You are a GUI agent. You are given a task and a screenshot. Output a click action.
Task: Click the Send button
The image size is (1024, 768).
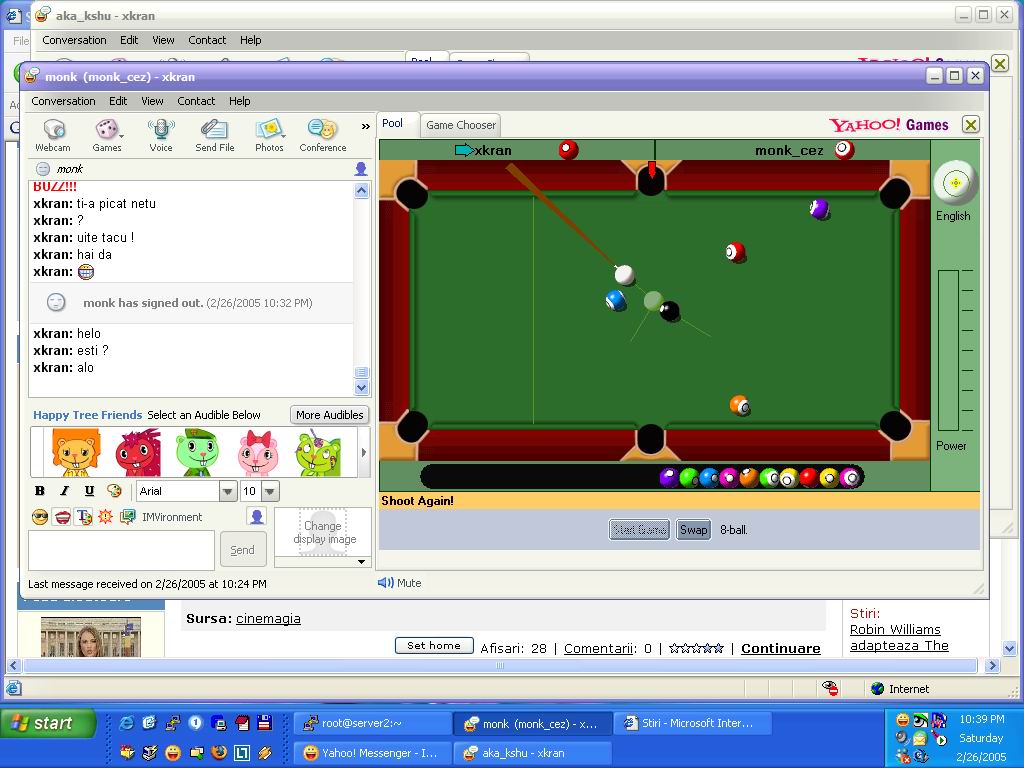[242, 550]
